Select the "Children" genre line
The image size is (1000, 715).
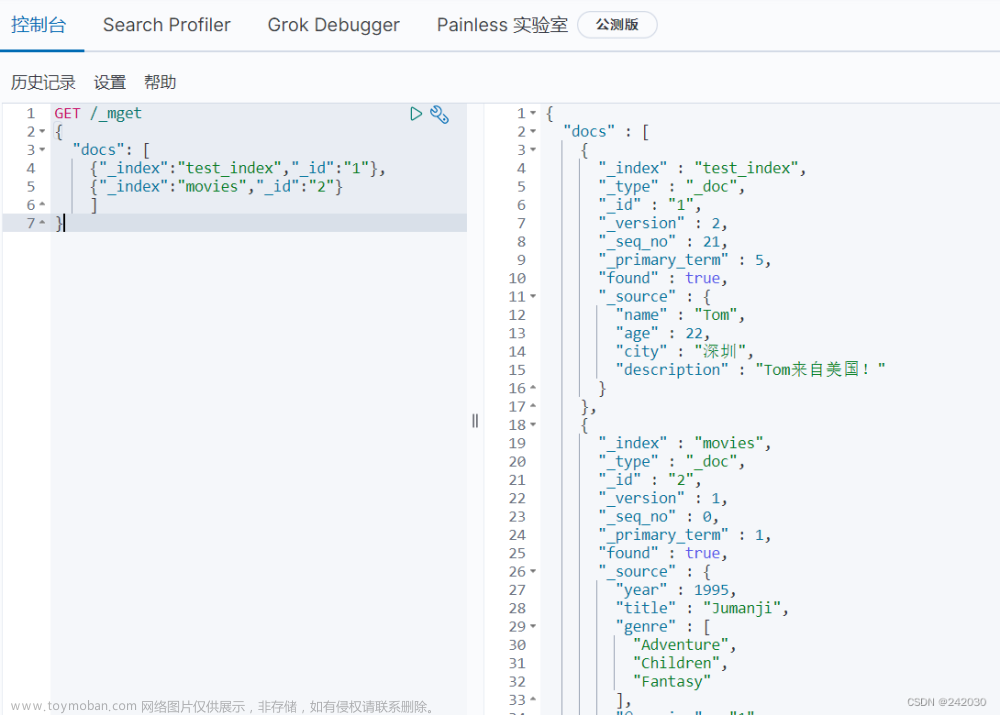click(x=680, y=663)
